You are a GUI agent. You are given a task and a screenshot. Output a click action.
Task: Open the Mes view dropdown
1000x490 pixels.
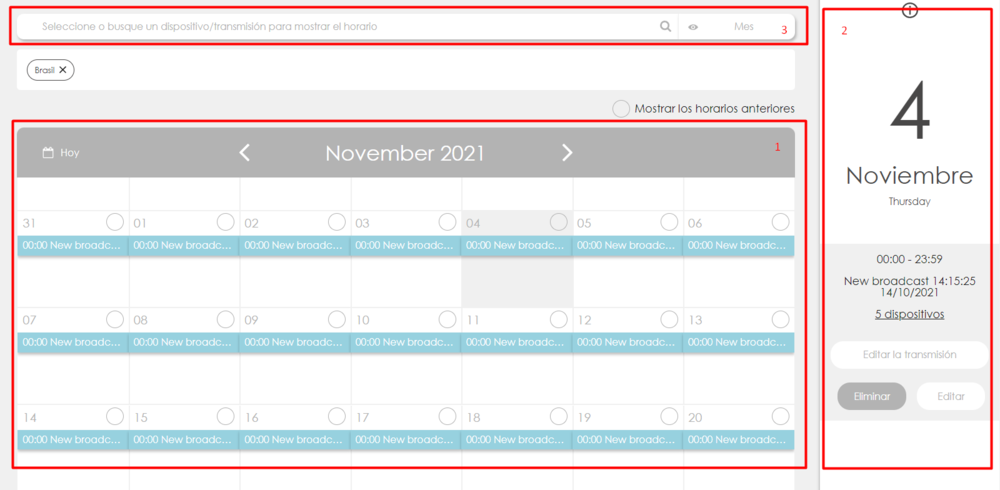[743, 27]
